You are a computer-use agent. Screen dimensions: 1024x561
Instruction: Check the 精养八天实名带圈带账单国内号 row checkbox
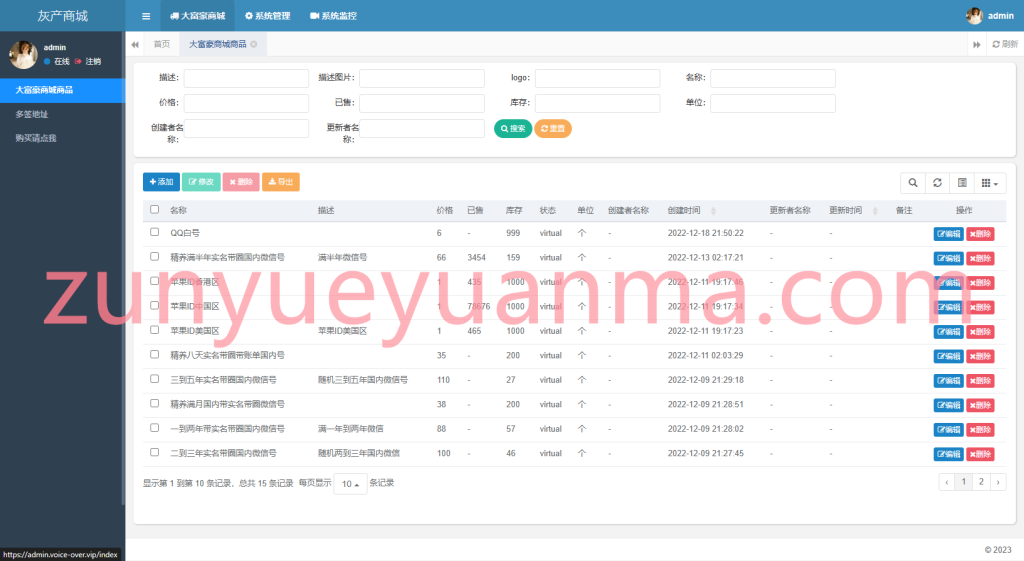pos(155,355)
